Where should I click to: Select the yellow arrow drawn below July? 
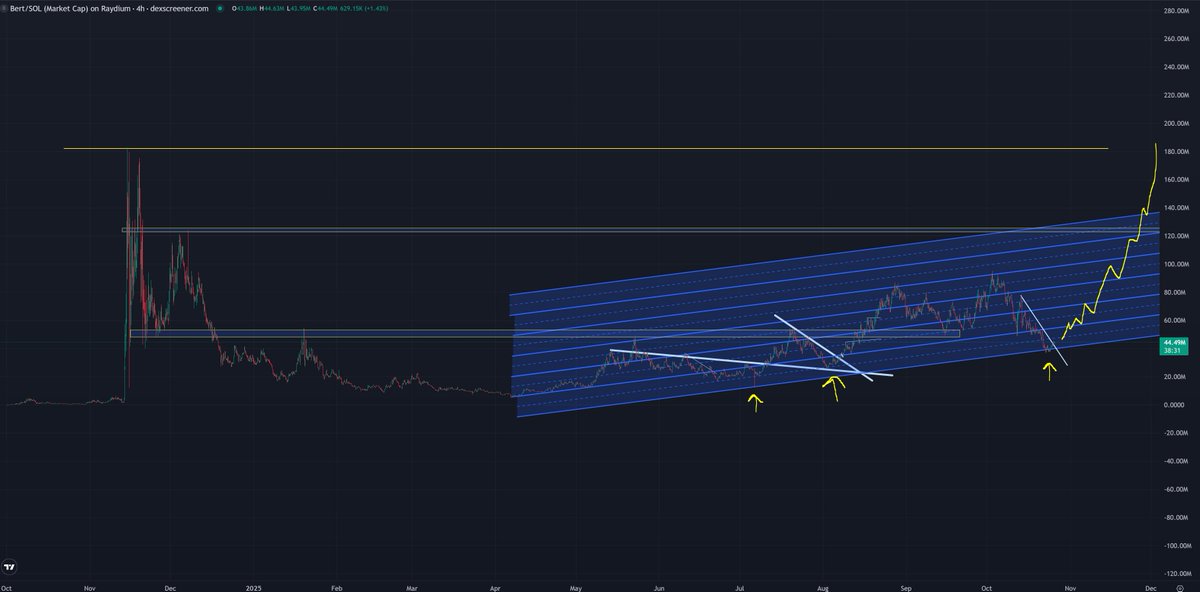(x=755, y=401)
